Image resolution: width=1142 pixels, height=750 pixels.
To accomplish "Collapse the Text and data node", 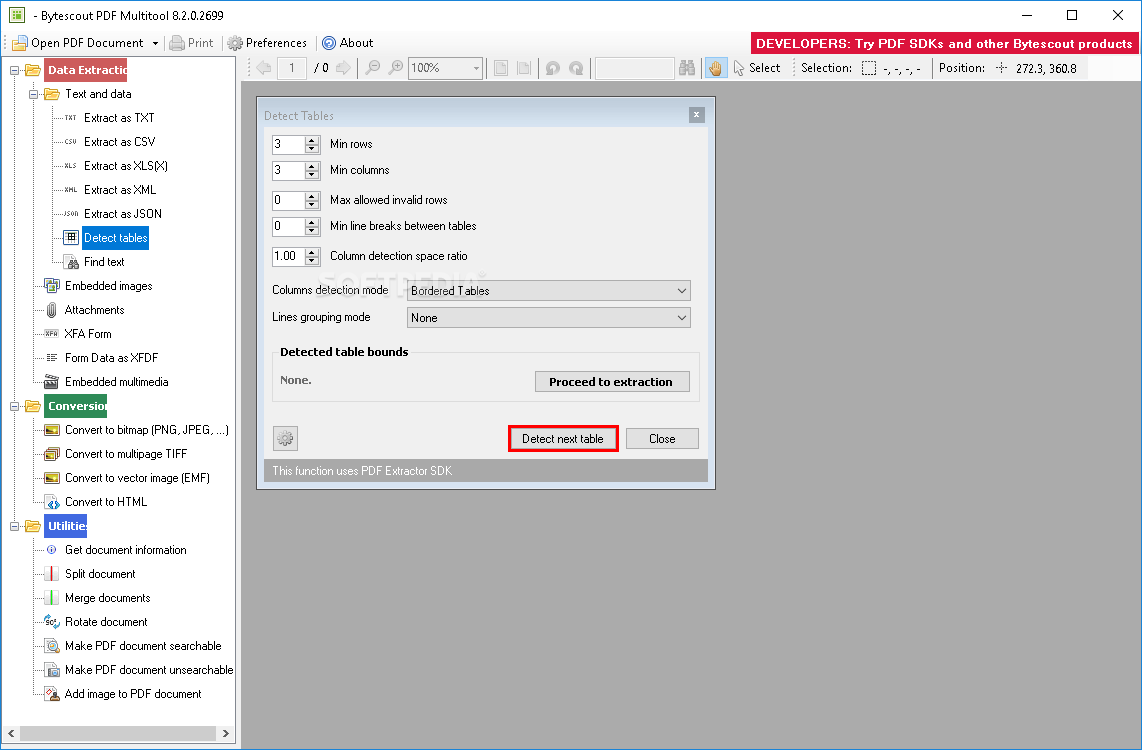I will 33,95.
